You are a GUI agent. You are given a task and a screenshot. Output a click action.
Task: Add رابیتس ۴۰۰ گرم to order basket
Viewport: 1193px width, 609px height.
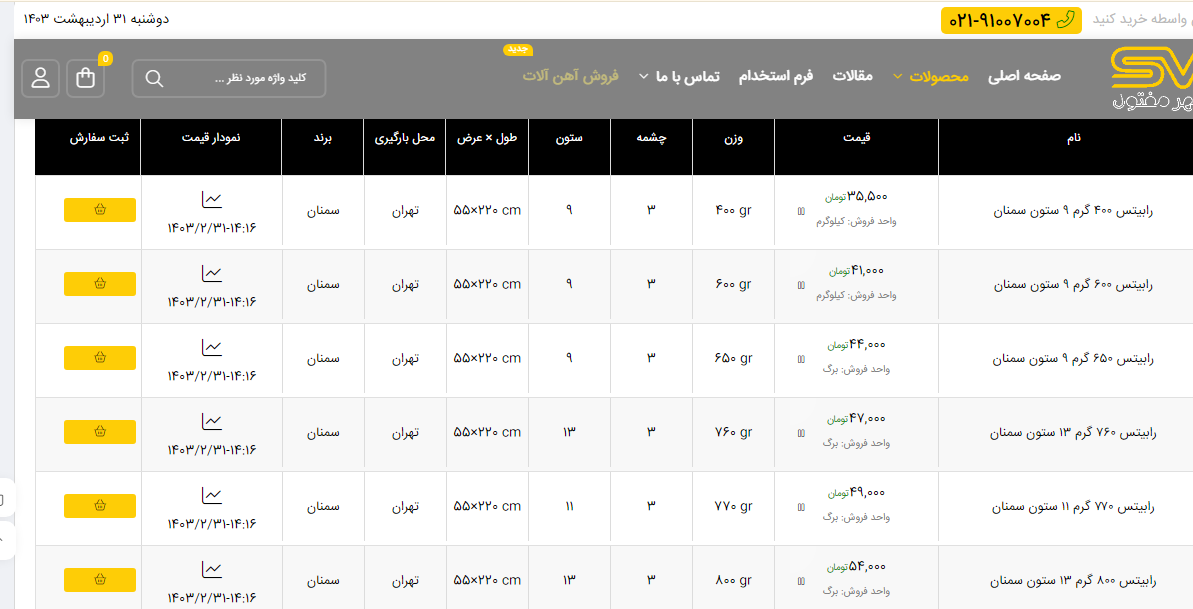[x=100, y=210]
